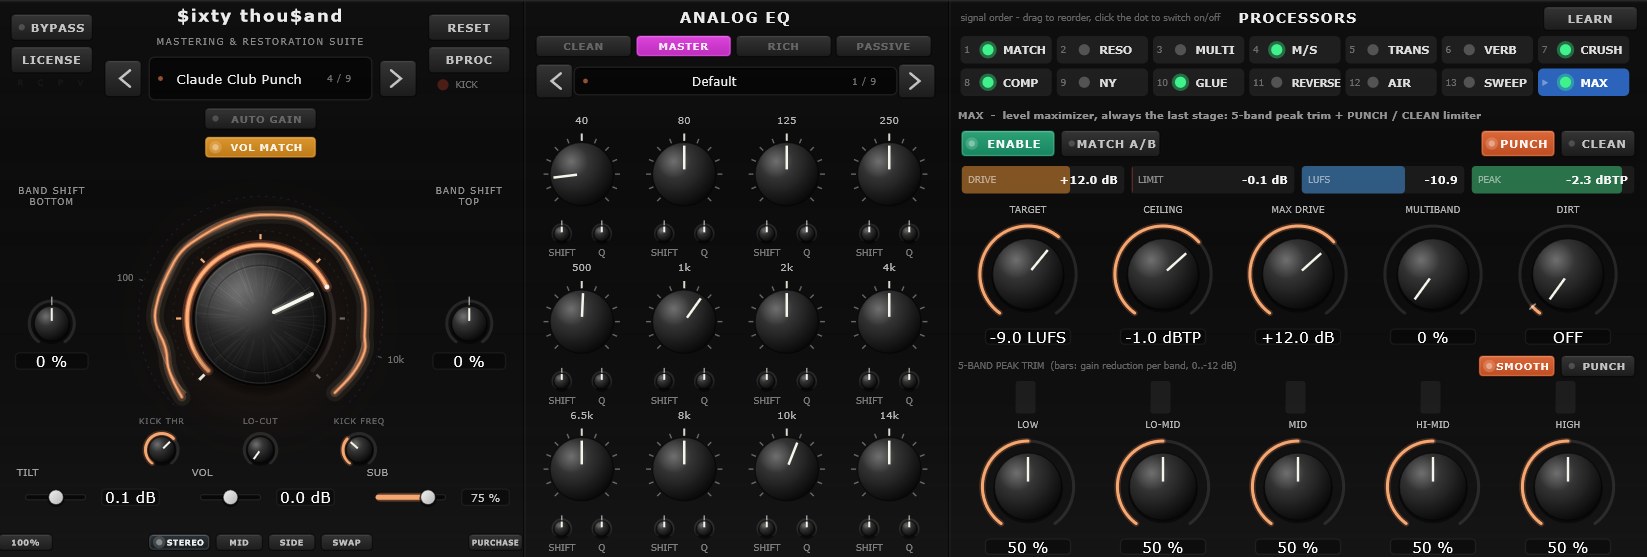Viewport: 1647px width, 557px height.
Task: Switch Analog EQ to MASTER mode
Action: click(683, 46)
